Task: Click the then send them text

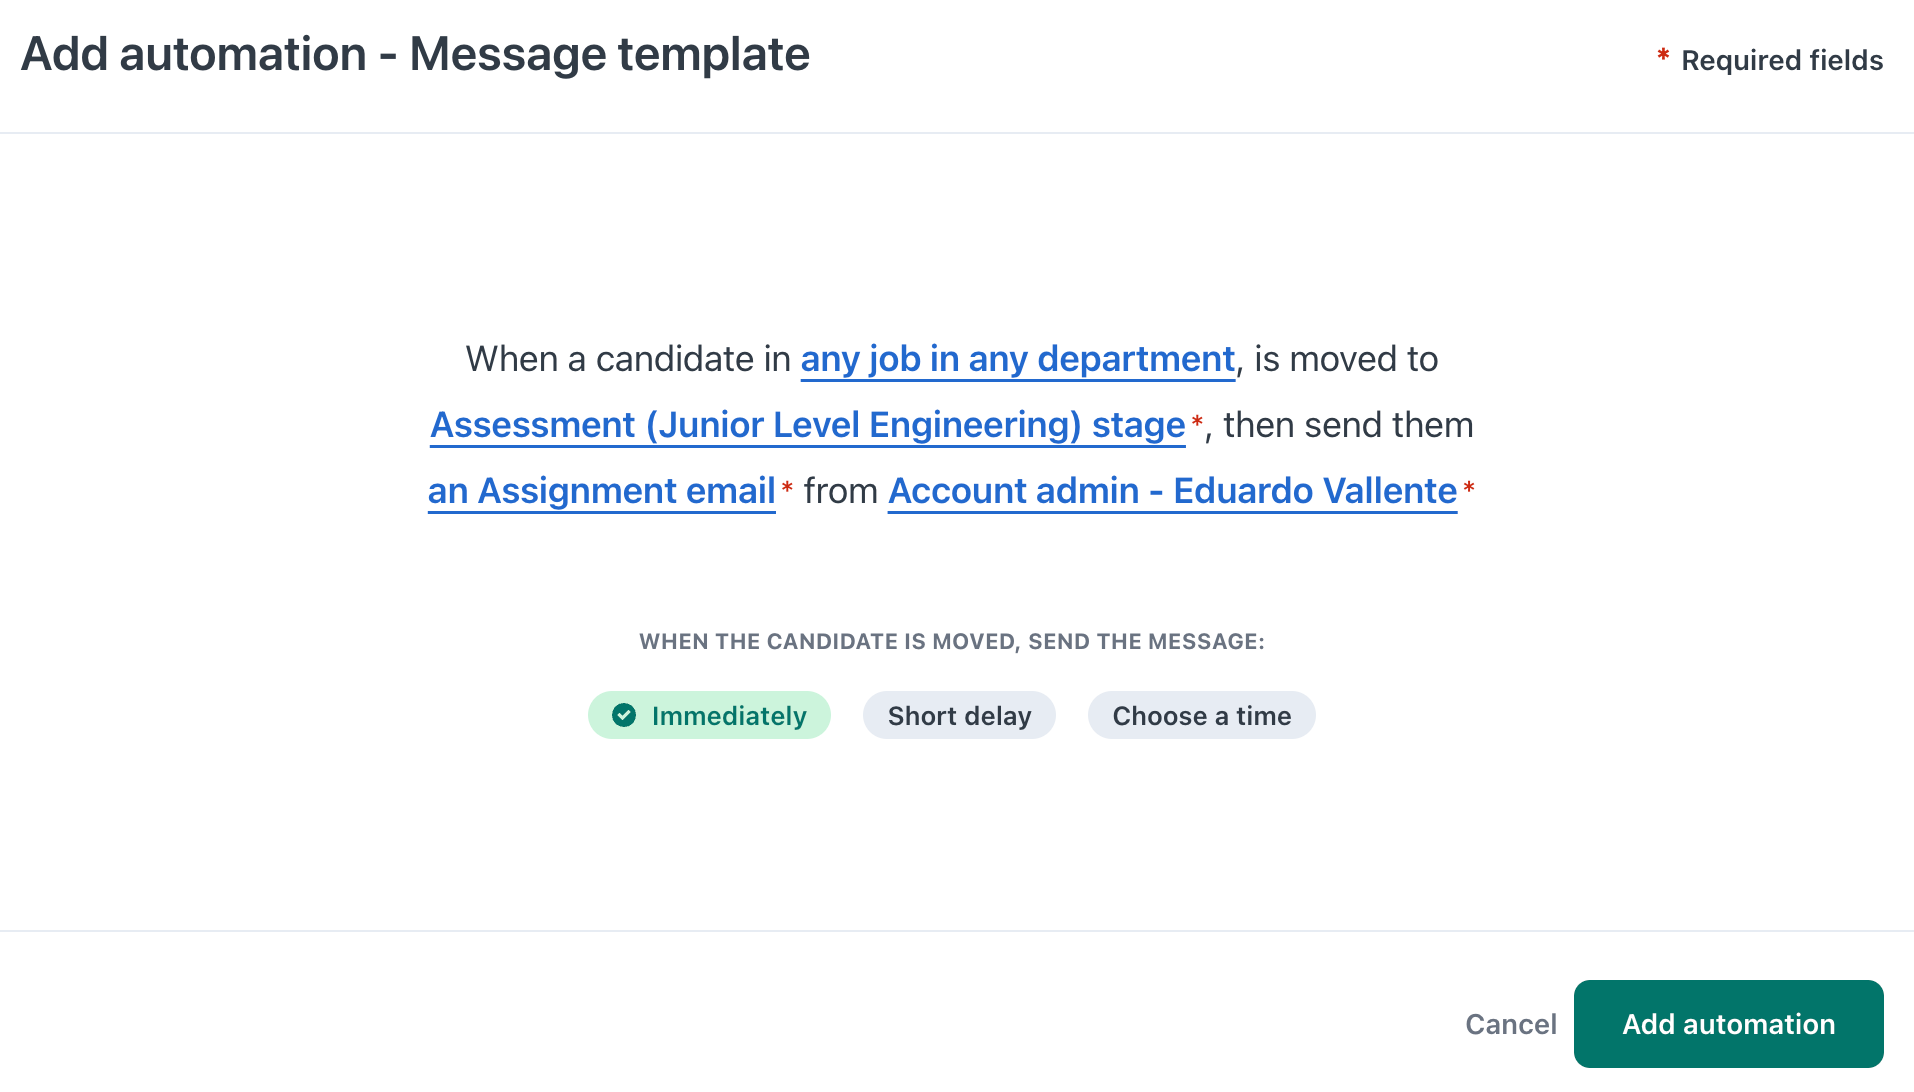Action: click(1347, 425)
